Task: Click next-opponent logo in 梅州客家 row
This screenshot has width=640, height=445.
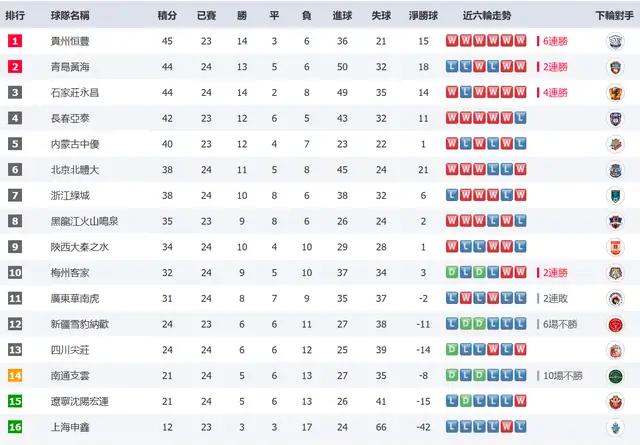Action: (x=616, y=273)
